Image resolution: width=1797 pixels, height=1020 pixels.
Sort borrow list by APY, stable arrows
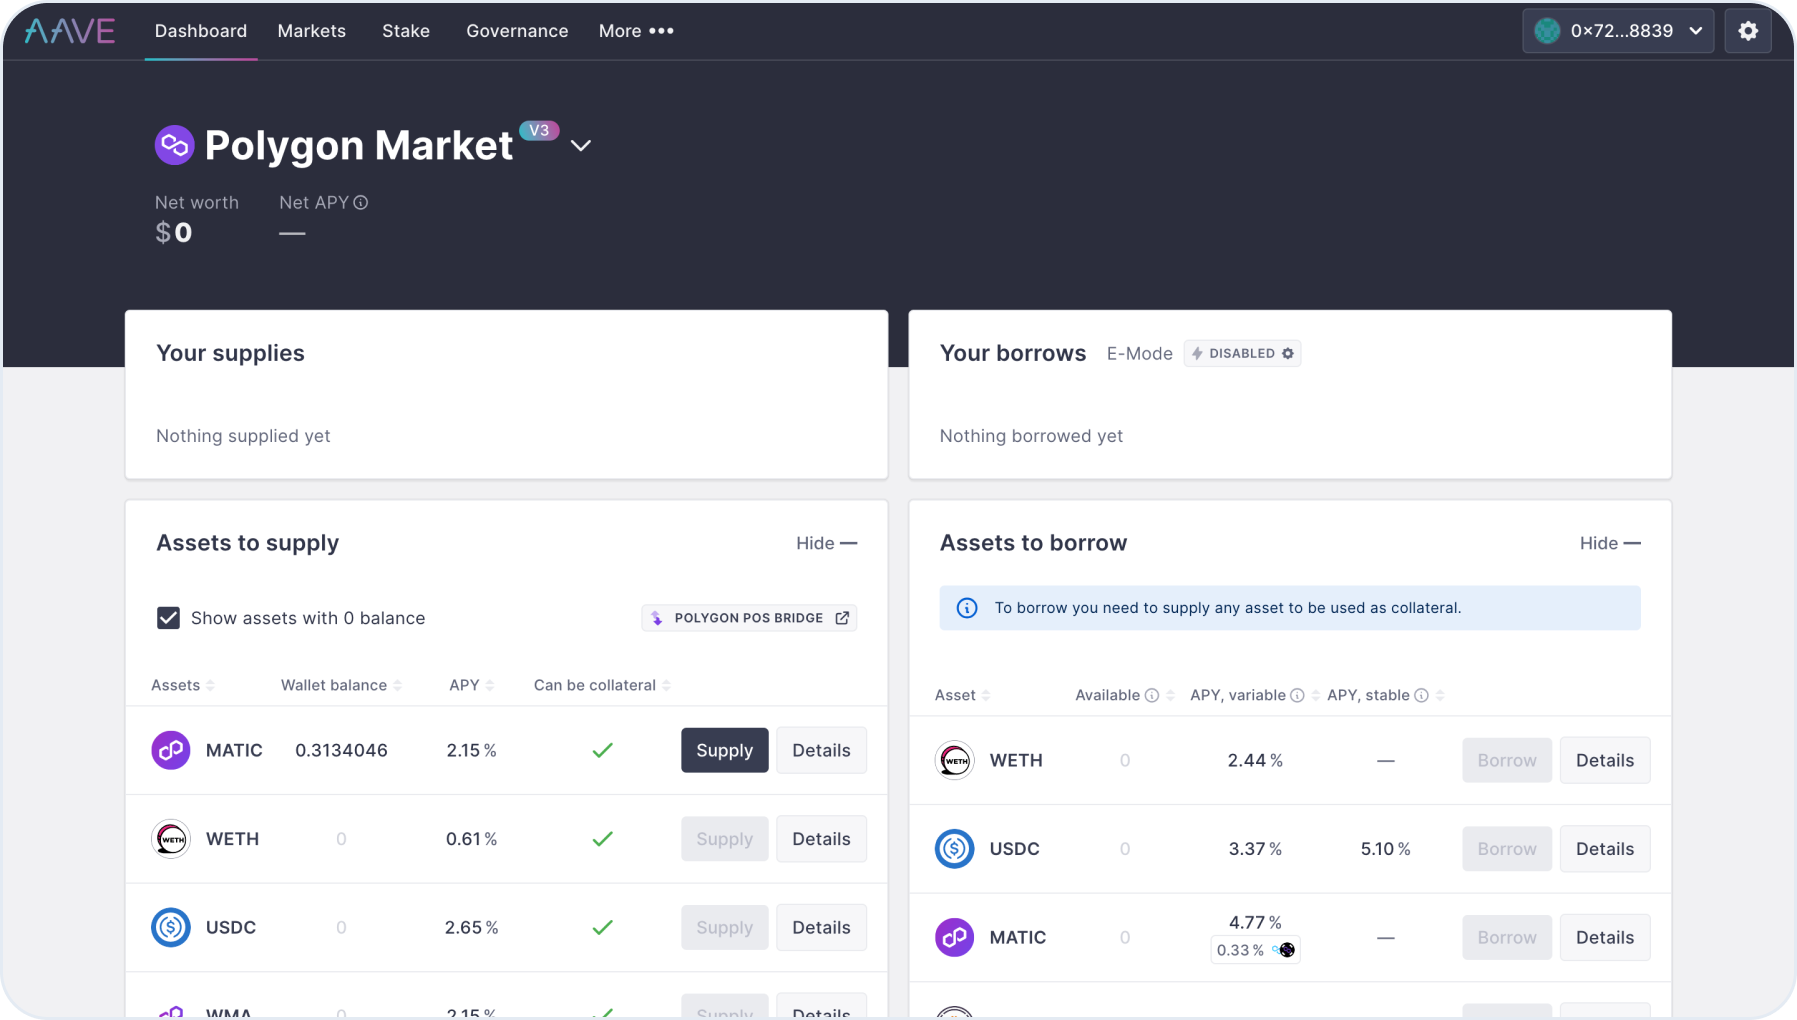(1440, 695)
